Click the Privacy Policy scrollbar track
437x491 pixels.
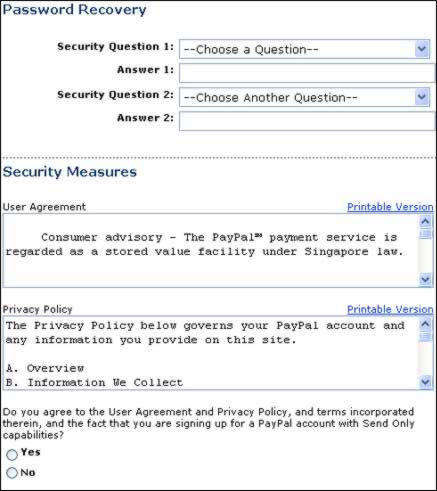point(425,359)
